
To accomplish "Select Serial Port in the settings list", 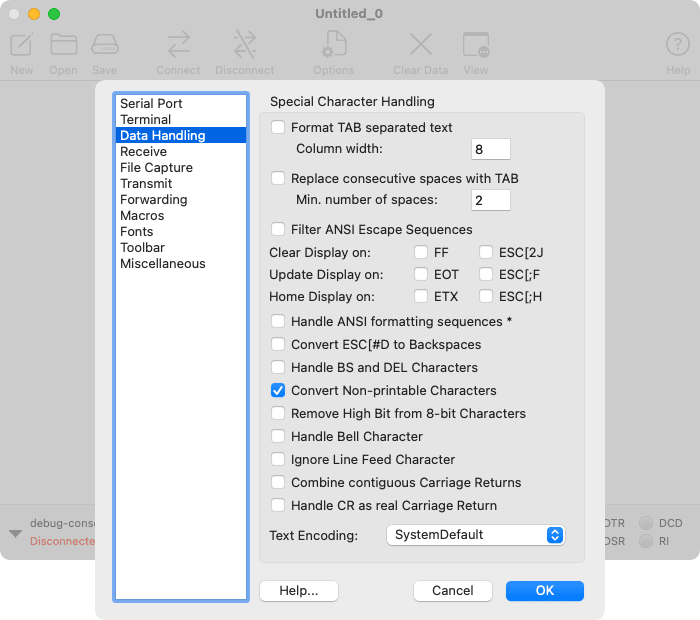I will pos(151,104).
